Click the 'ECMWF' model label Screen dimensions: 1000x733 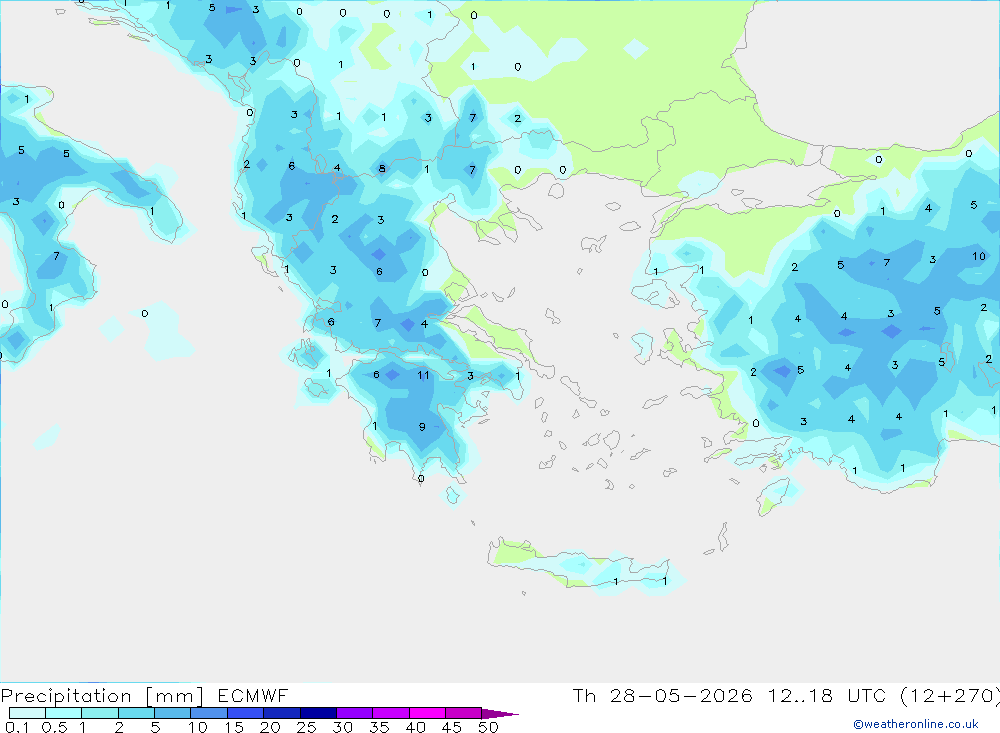(x=253, y=695)
